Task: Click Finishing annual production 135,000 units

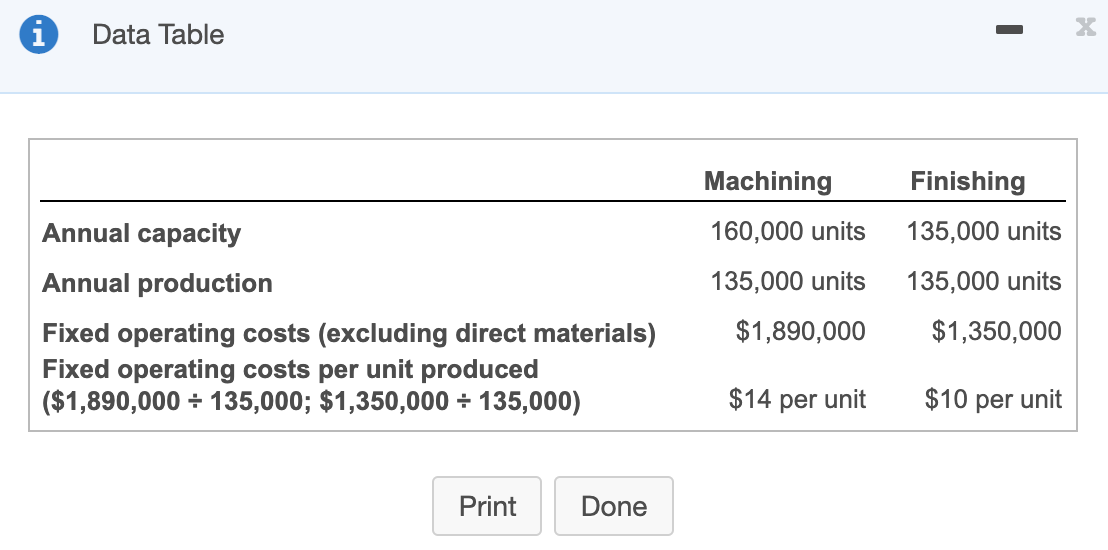Action: 984,281
